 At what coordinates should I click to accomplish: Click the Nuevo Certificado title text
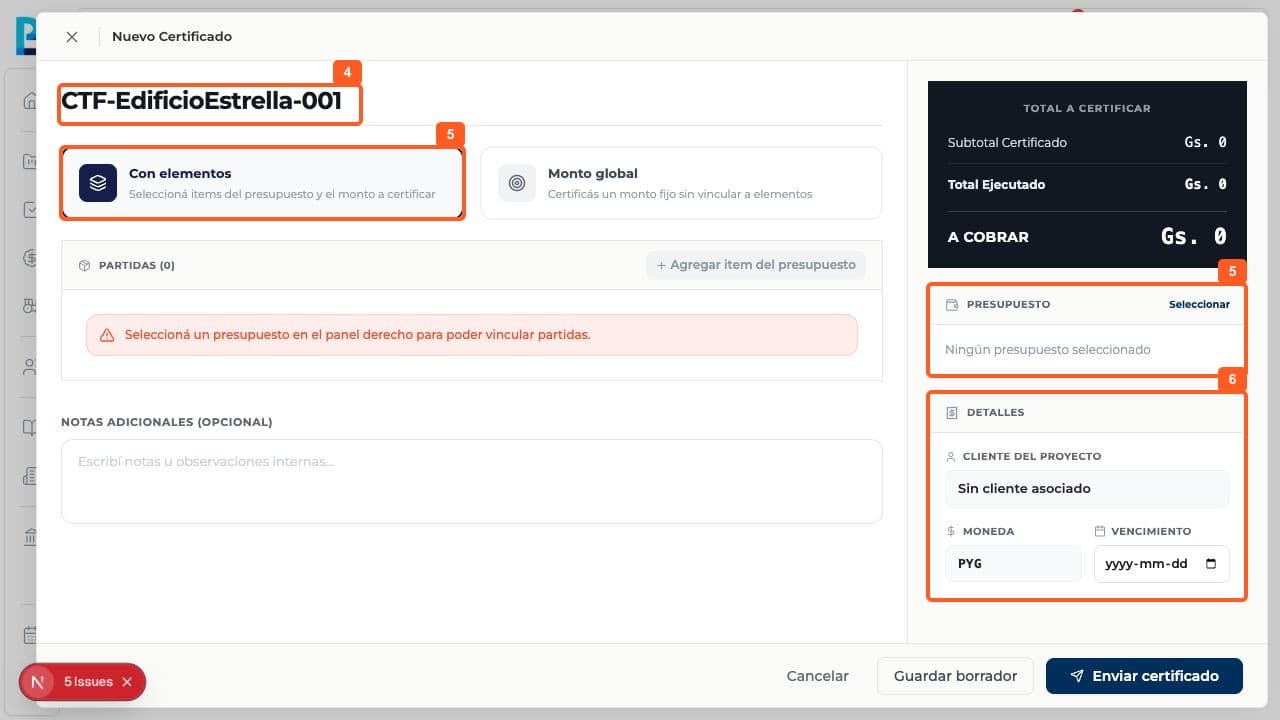(172, 37)
